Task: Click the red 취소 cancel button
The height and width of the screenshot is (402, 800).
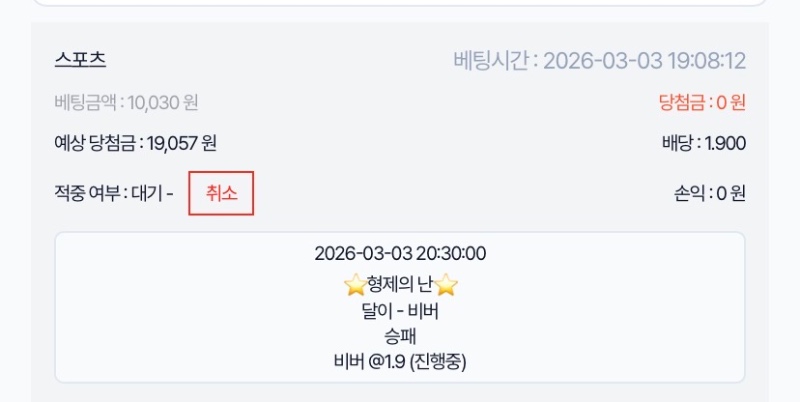Action: (221, 193)
